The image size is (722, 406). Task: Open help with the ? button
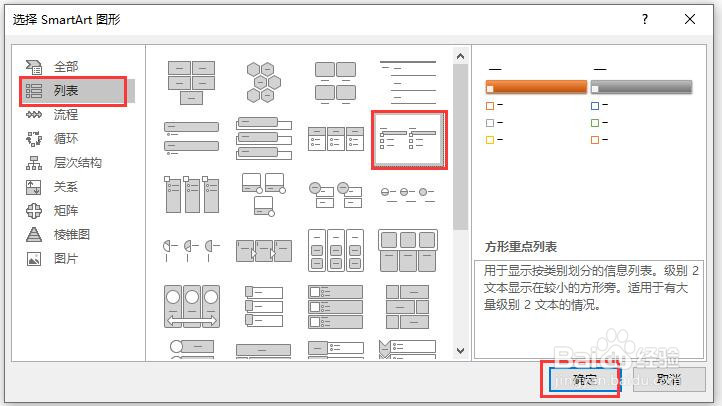pyautogui.click(x=645, y=19)
